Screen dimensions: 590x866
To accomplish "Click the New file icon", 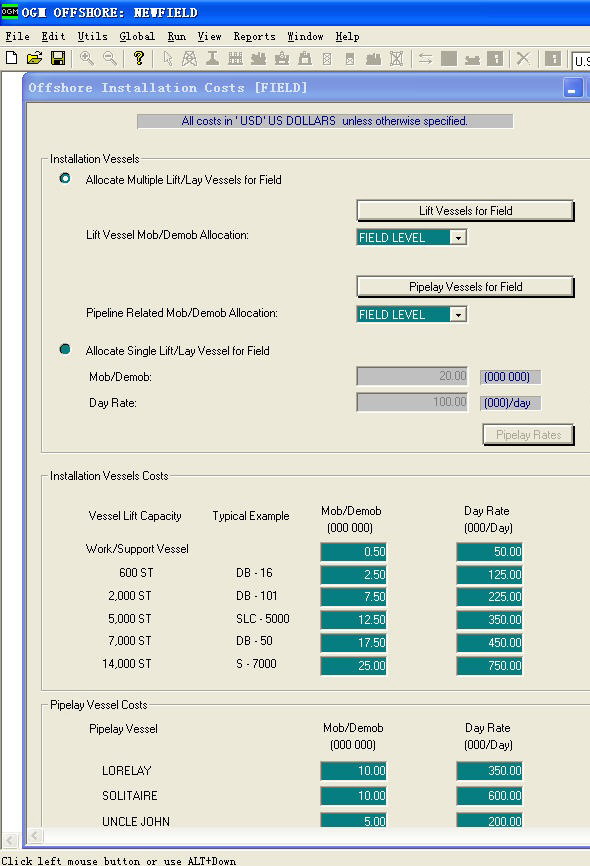I will tap(12, 58).
